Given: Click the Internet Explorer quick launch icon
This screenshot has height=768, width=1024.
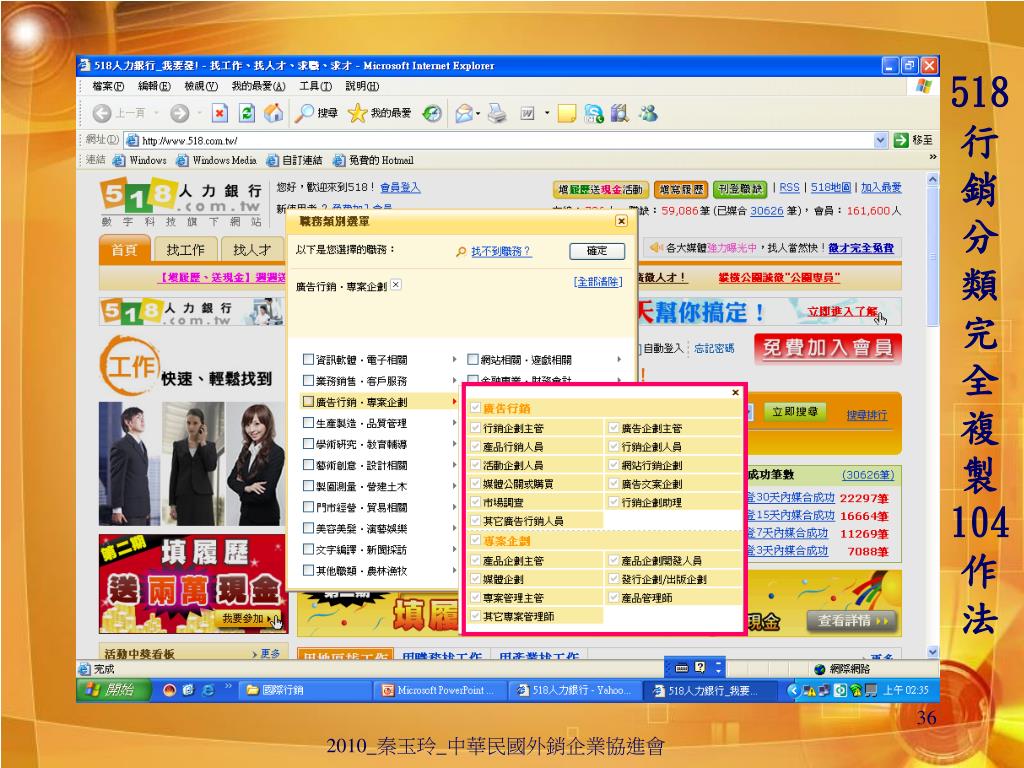Looking at the screenshot, I should [208, 690].
